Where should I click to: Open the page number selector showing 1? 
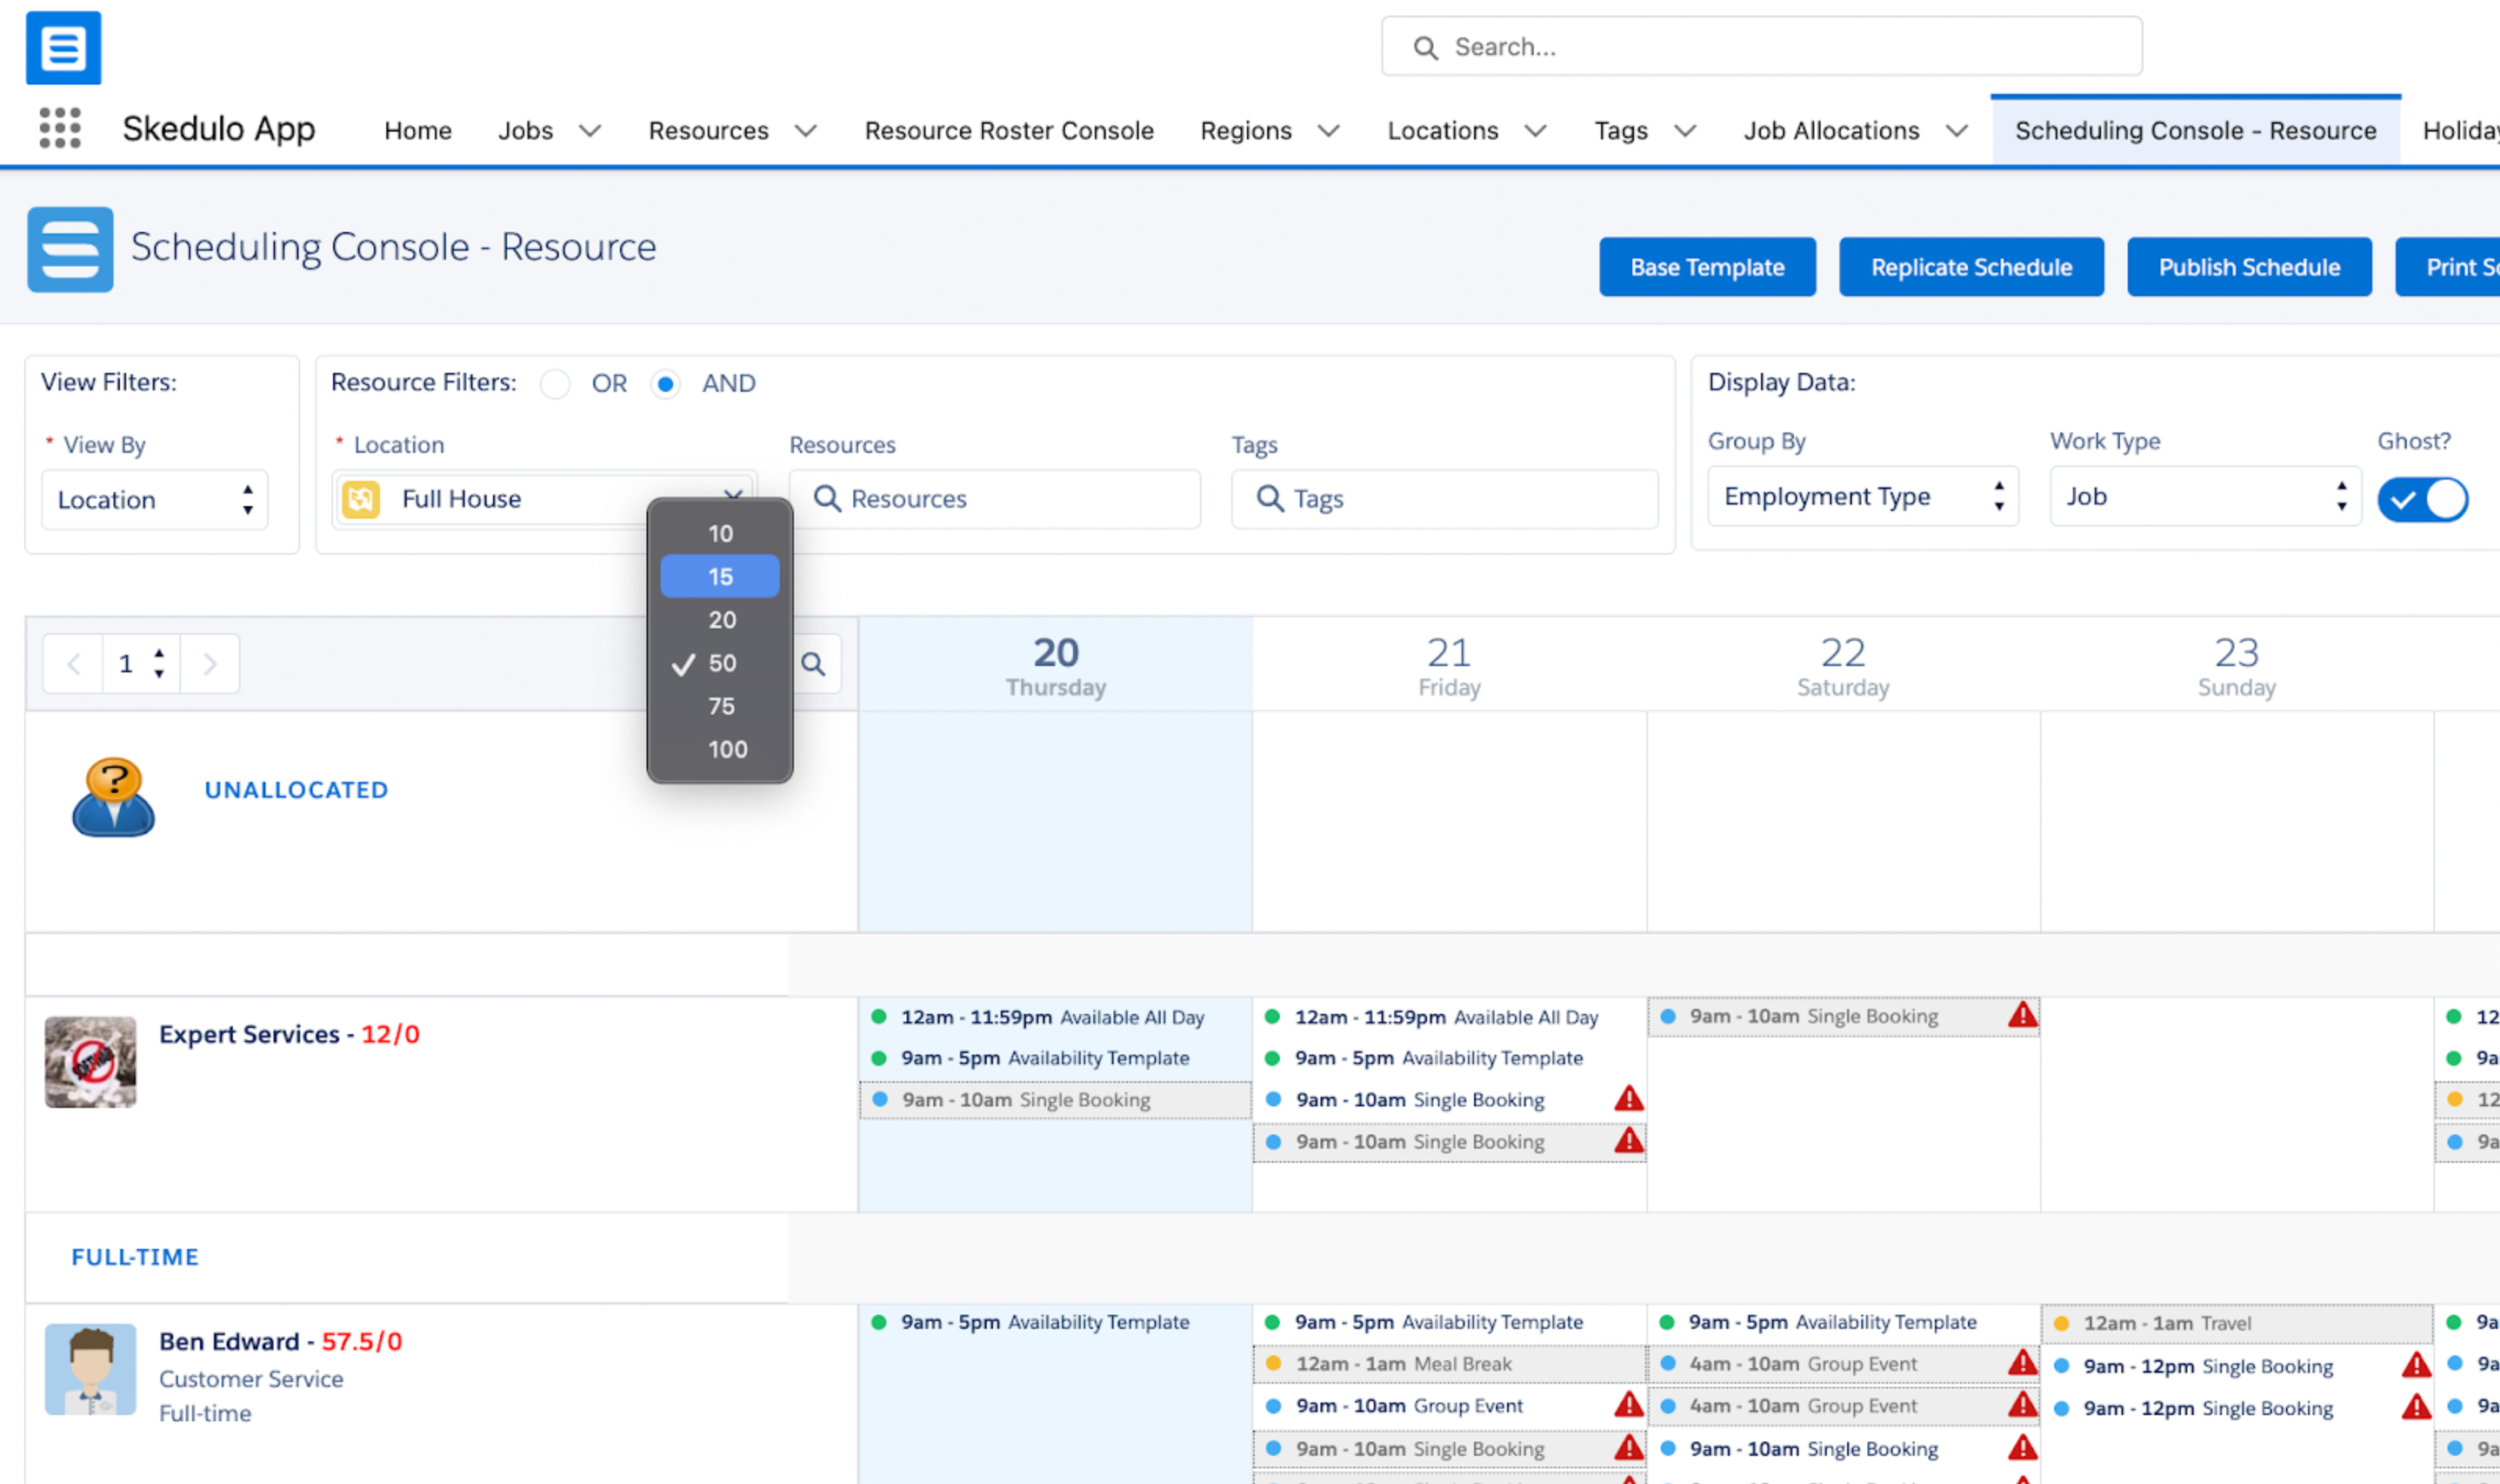pyautogui.click(x=141, y=664)
